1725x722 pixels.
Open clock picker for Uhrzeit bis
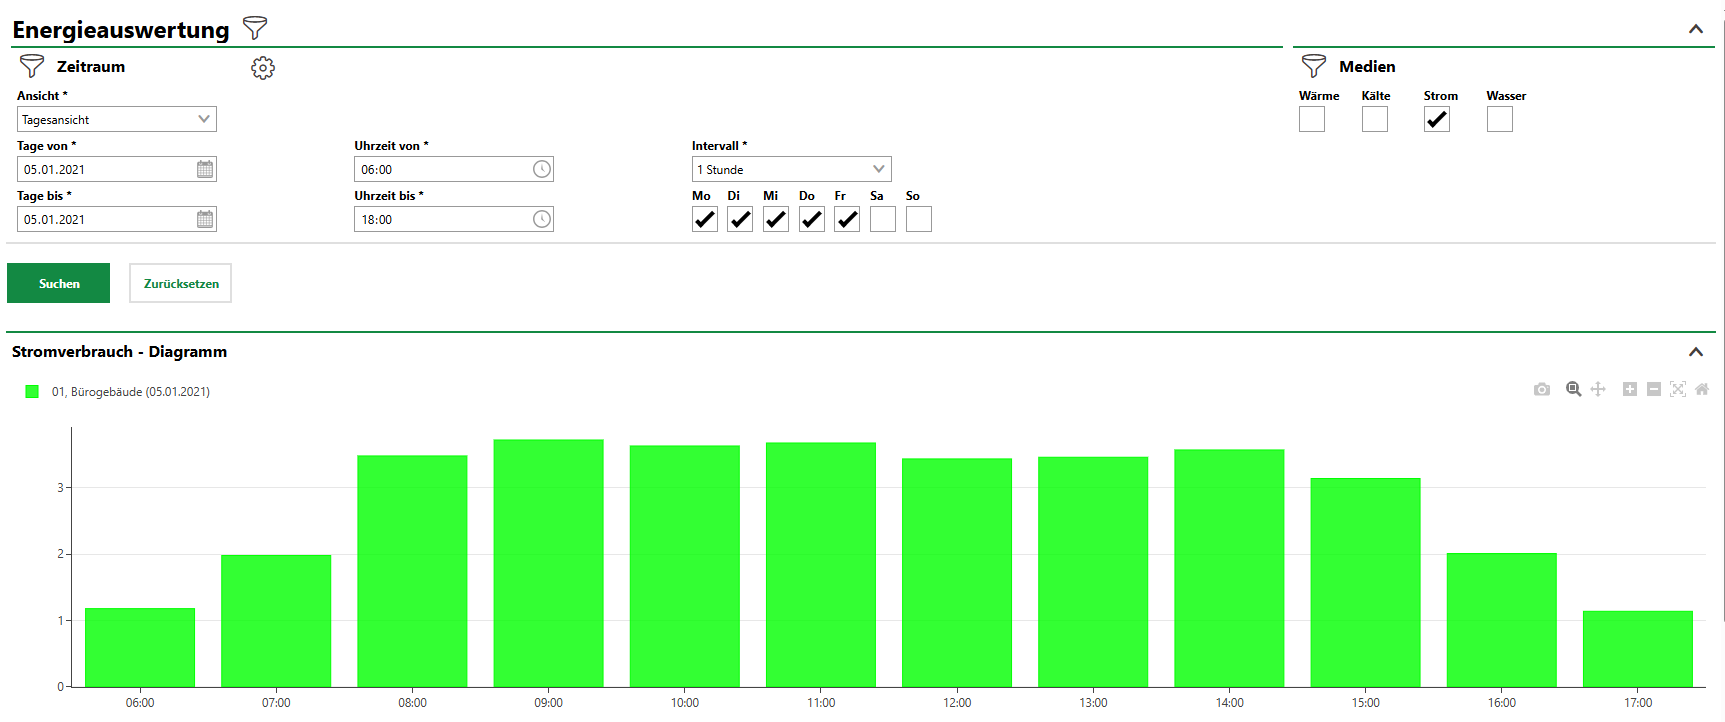542,219
